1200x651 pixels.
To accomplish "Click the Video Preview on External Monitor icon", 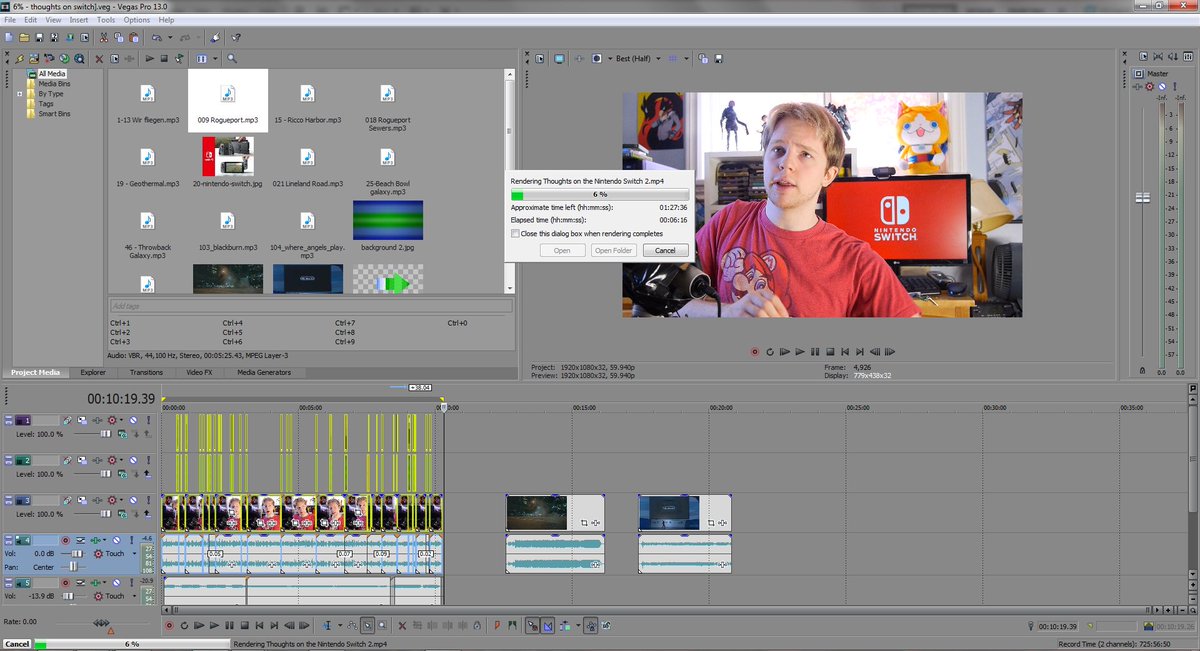I will click(x=559, y=58).
